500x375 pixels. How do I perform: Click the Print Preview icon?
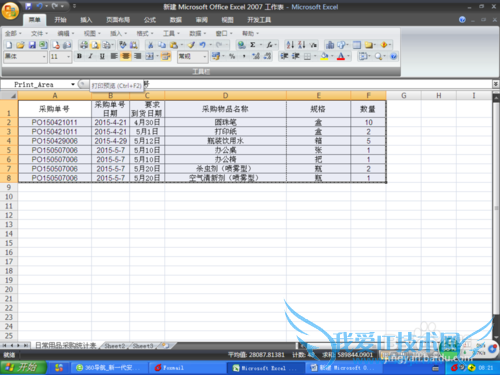point(95,45)
